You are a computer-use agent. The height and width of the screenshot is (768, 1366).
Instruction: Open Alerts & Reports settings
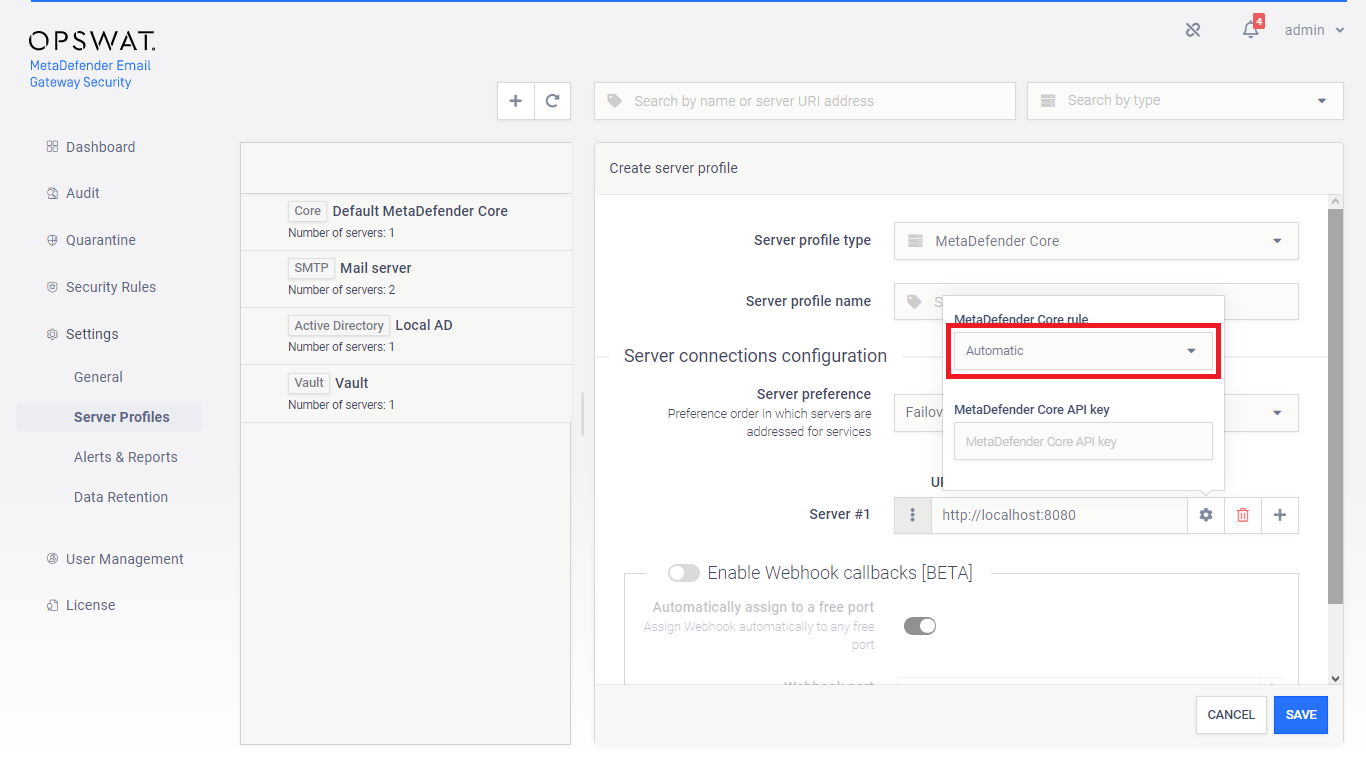[125, 457]
